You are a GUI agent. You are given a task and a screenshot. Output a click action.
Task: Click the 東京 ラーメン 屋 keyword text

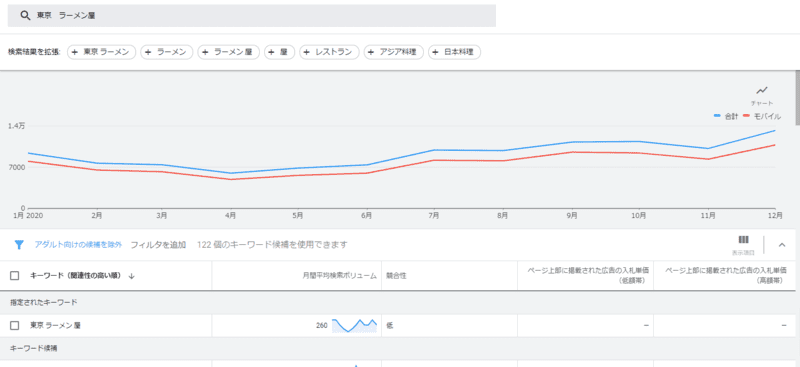click(55, 326)
